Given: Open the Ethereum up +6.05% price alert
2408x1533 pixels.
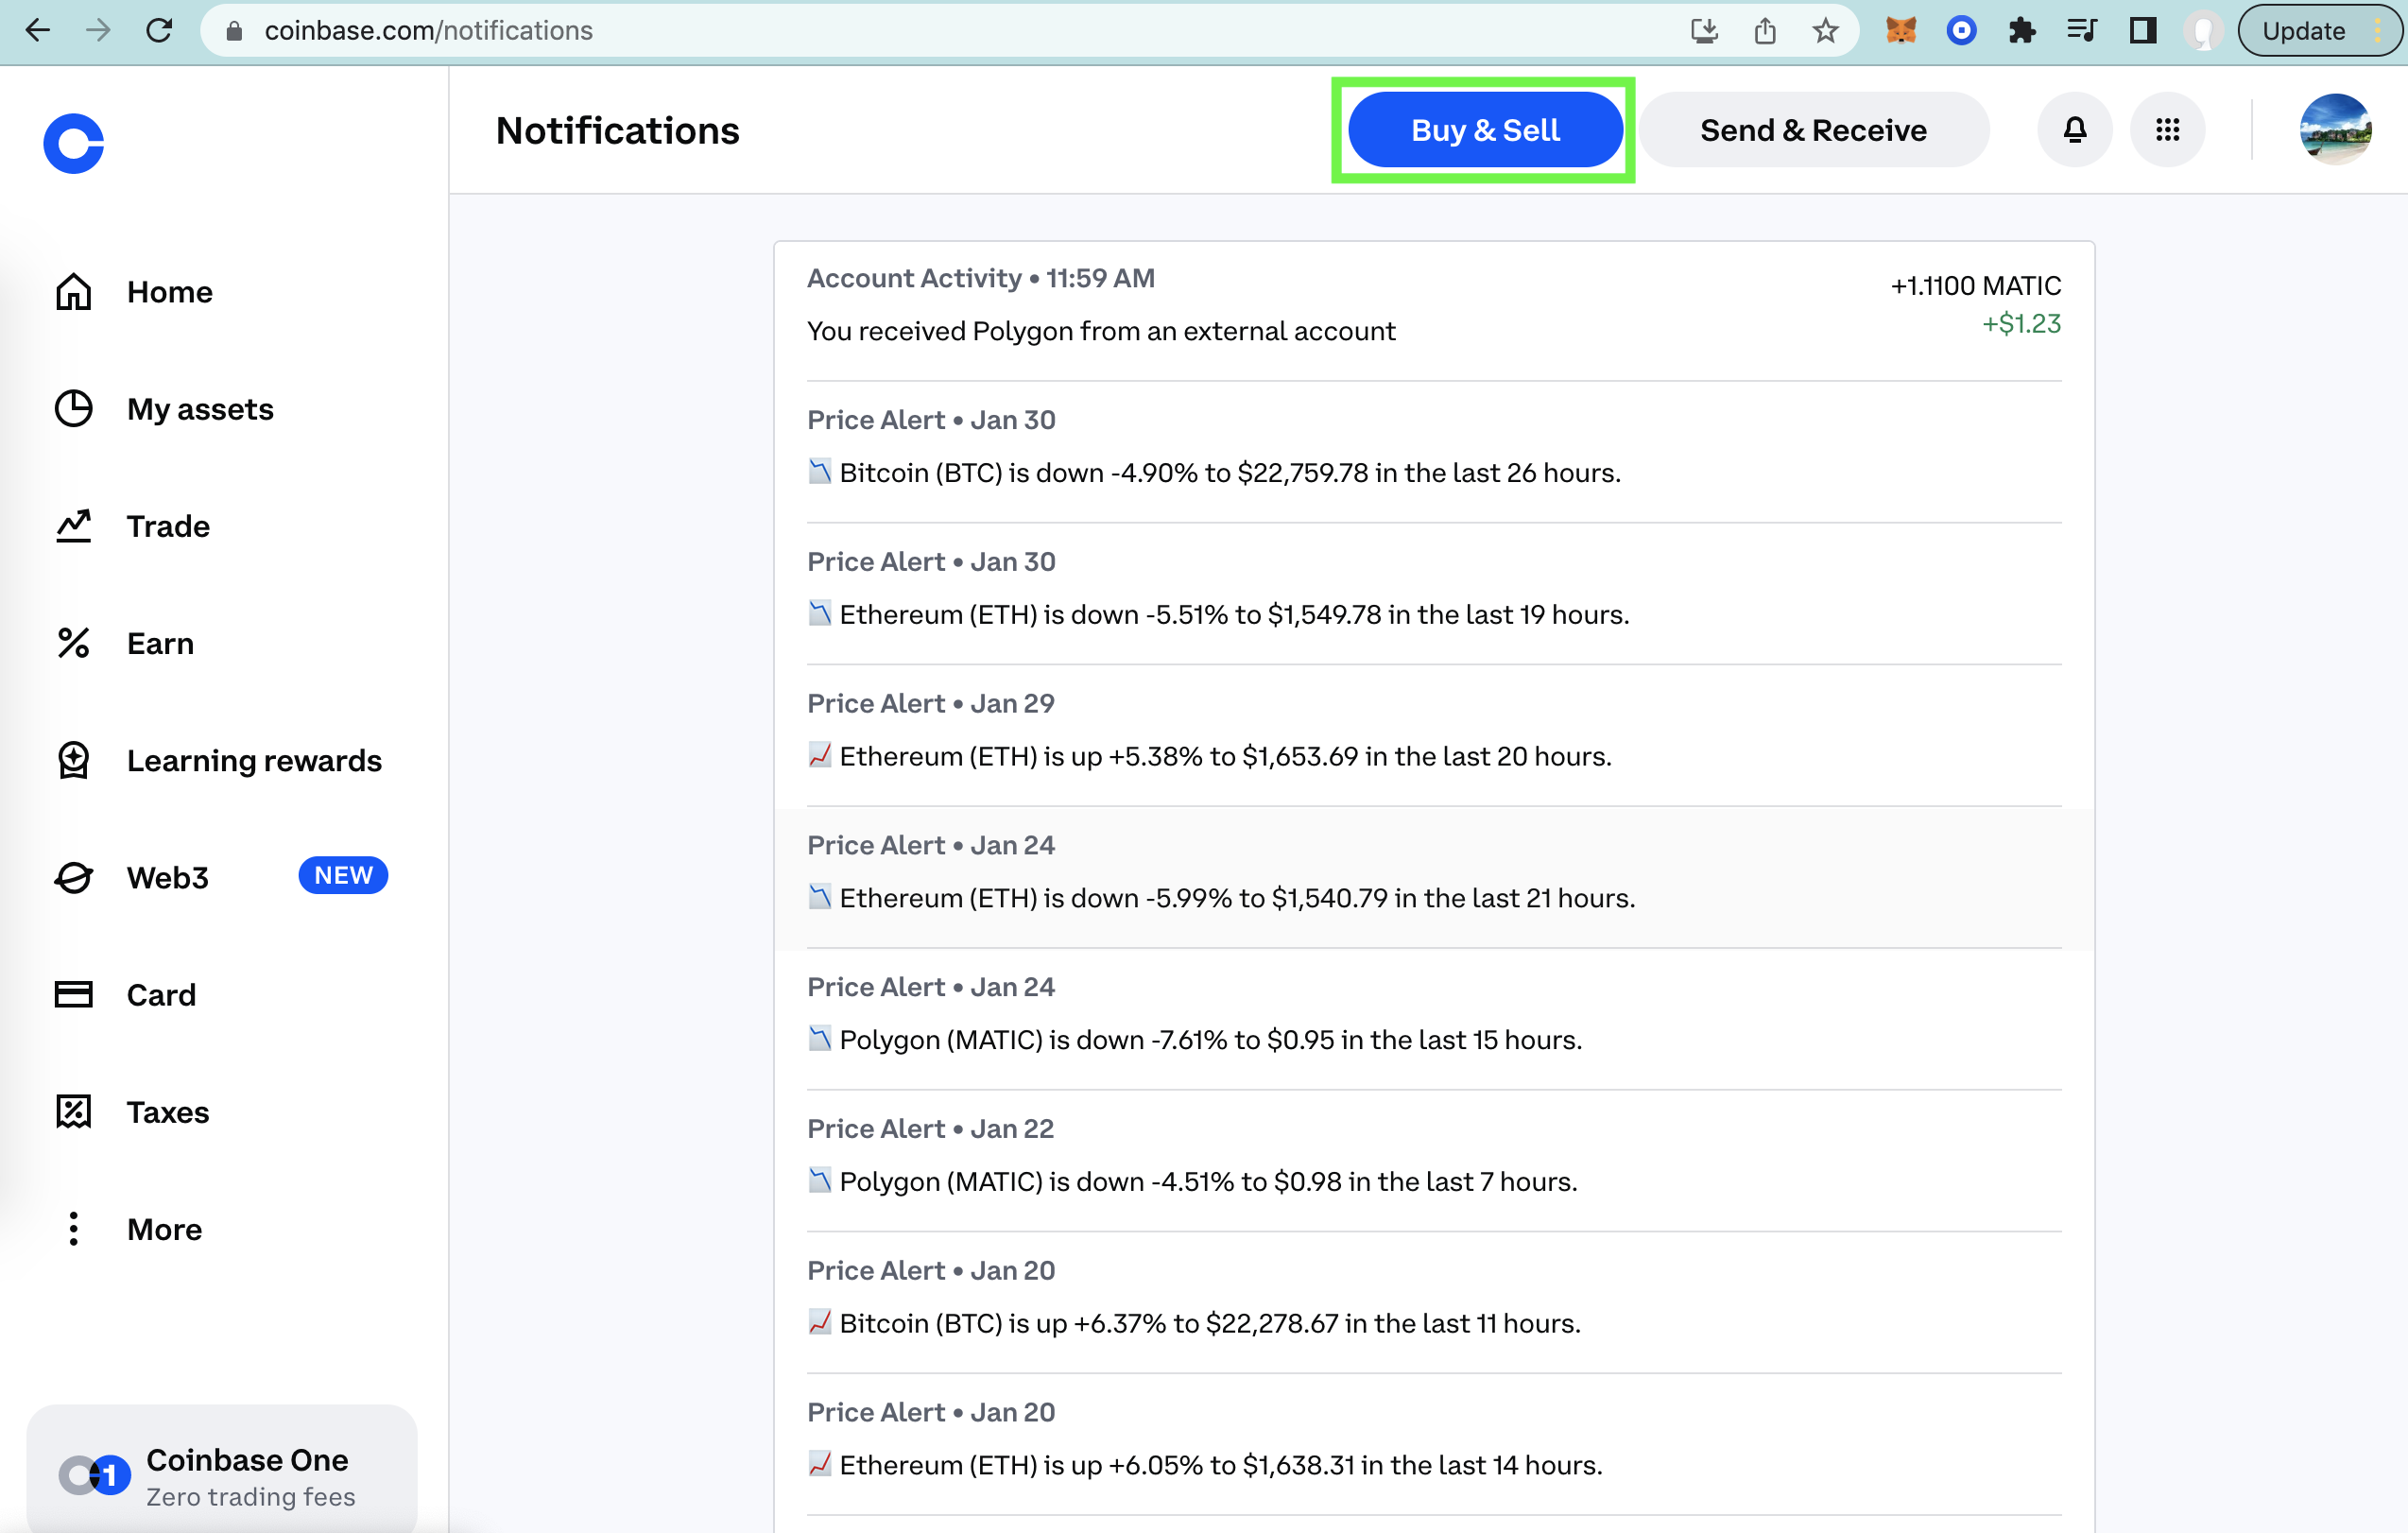Looking at the screenshot, I should (1433, 1445).
